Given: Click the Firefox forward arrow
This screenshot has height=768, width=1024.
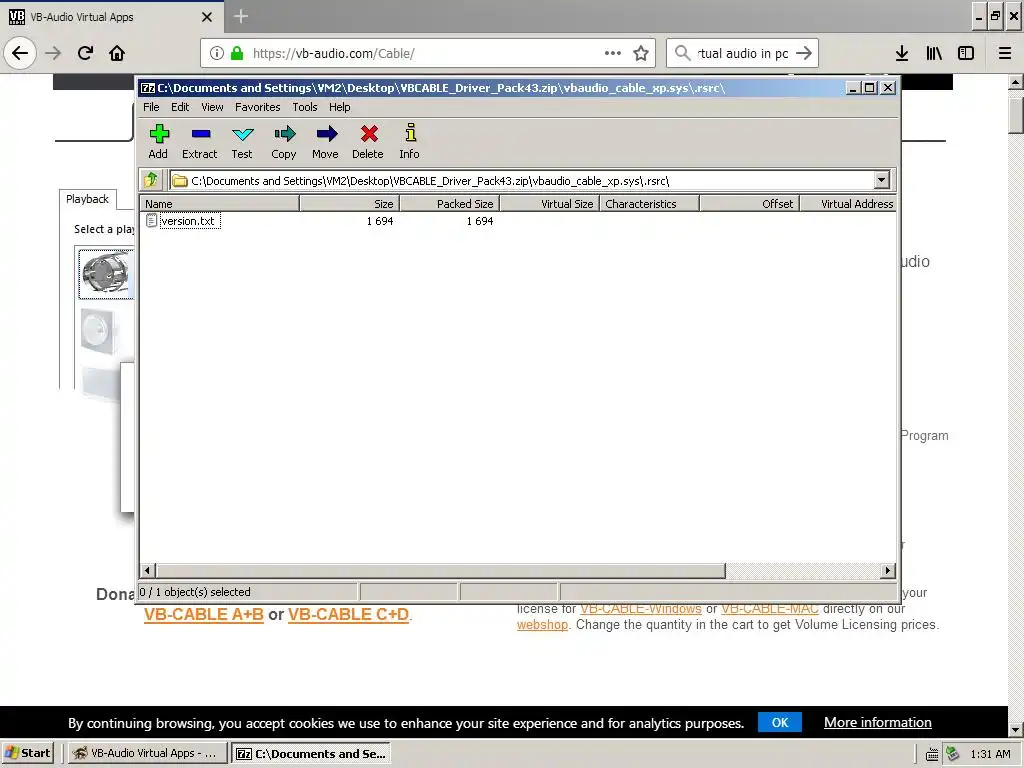Looking at the screenshot, I should point(53,53).
